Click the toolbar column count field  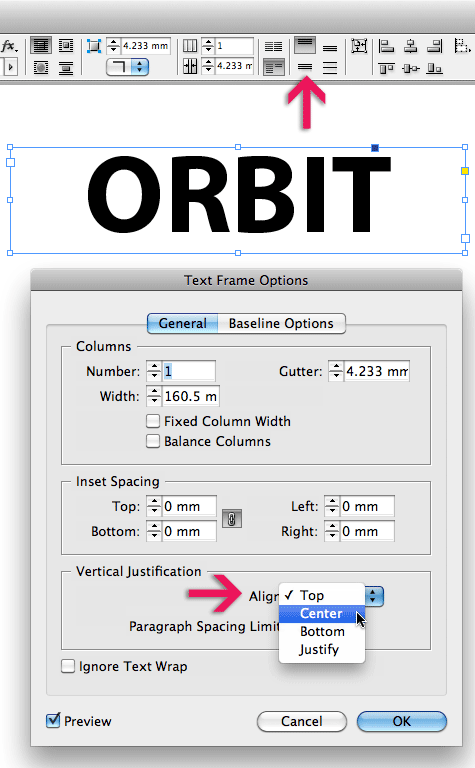point(234,46)
